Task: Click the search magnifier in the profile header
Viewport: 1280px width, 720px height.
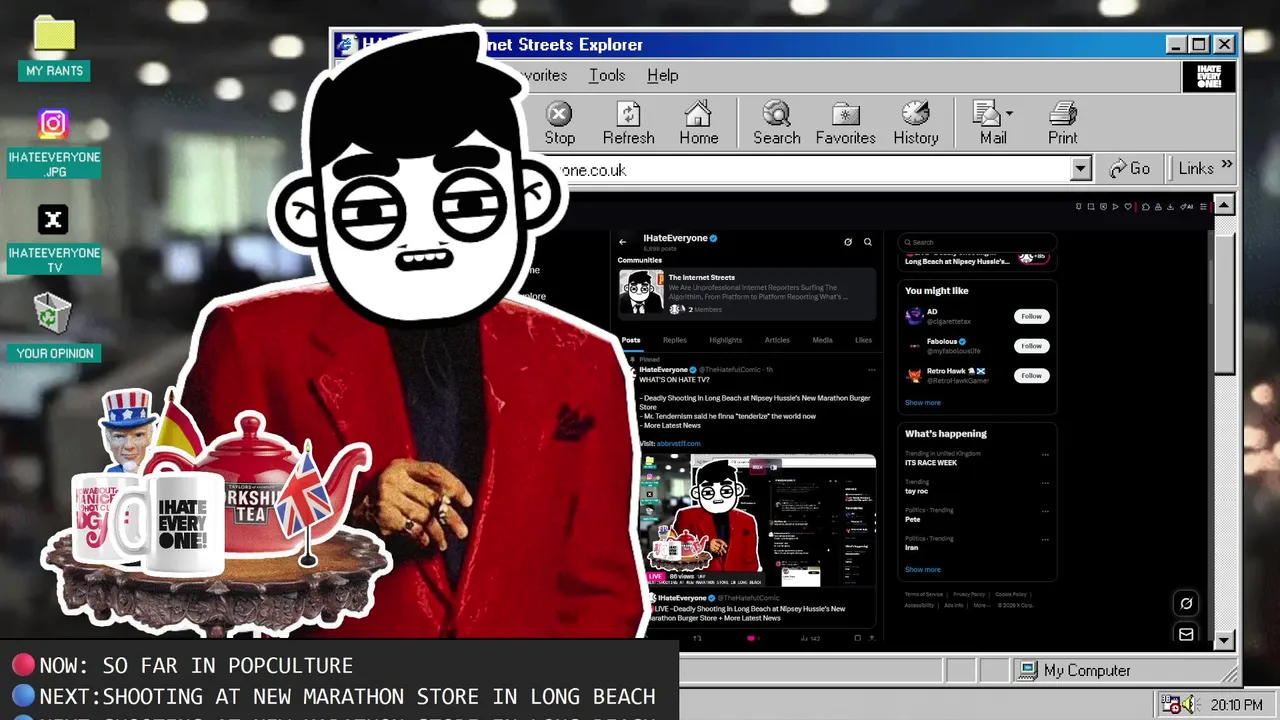Action: point(868,241)
